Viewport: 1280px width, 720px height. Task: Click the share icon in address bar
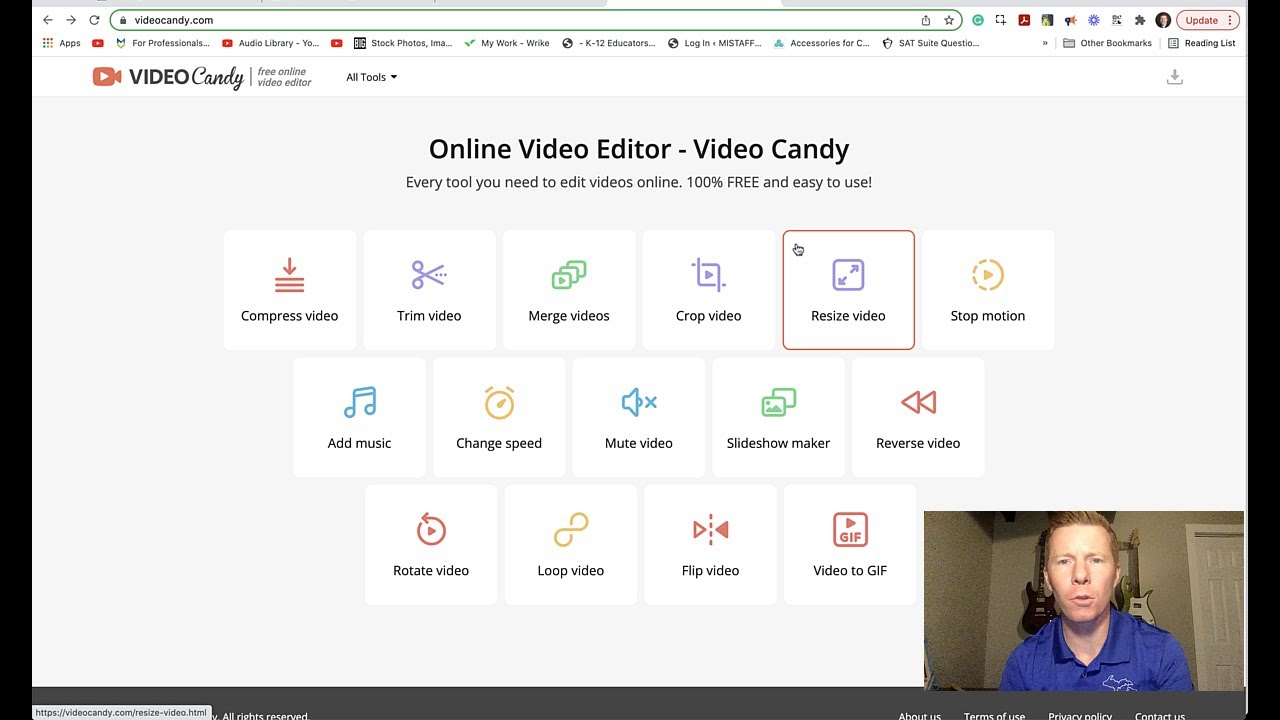[x=926, y=20]
